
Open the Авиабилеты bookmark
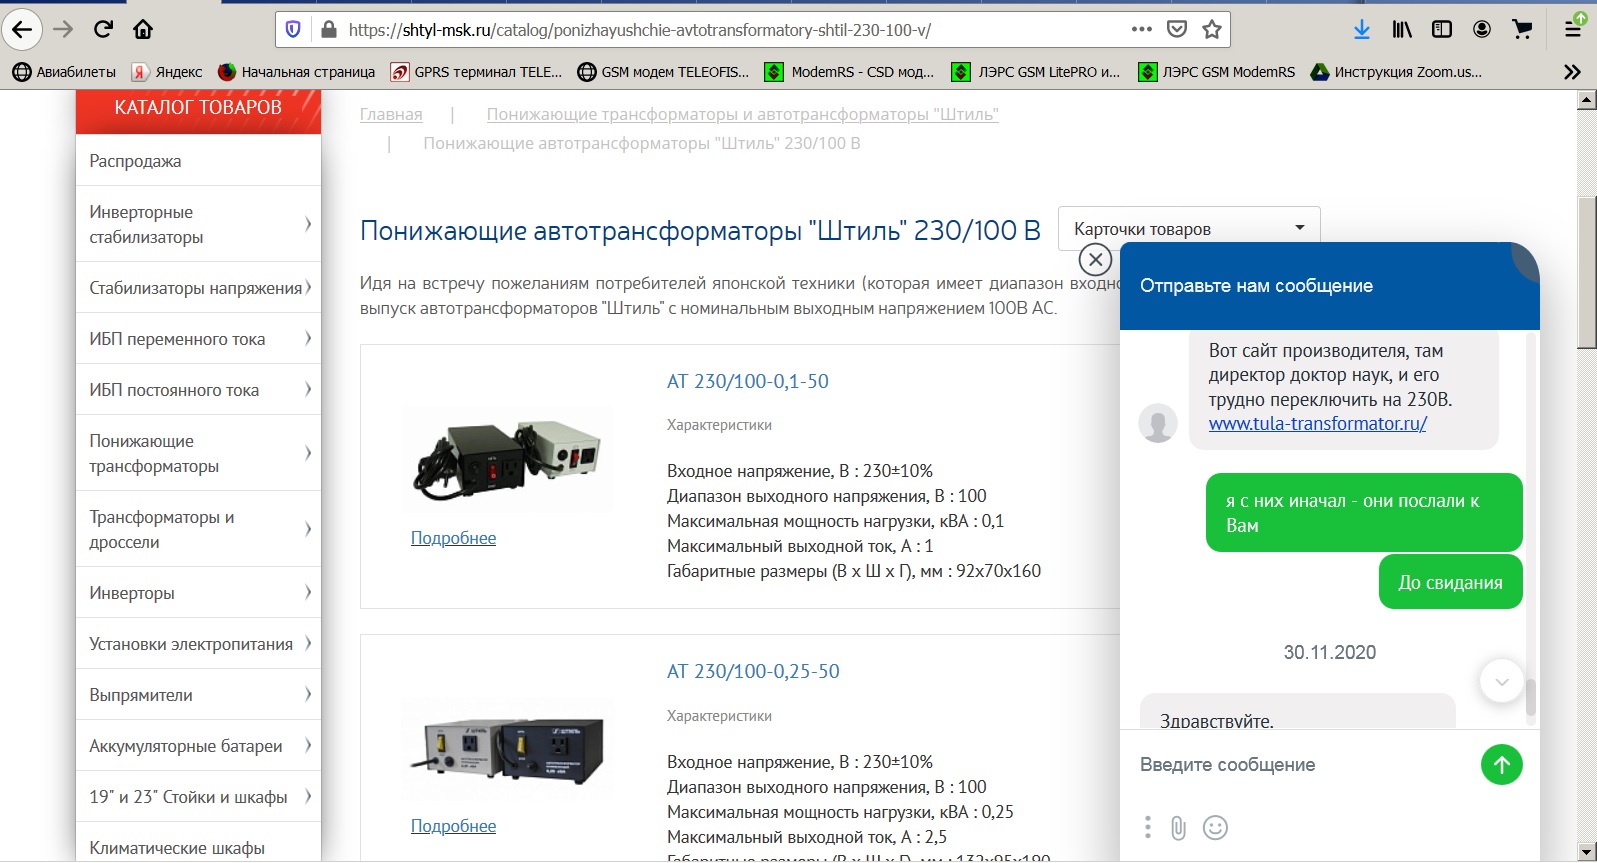(64, 72)
